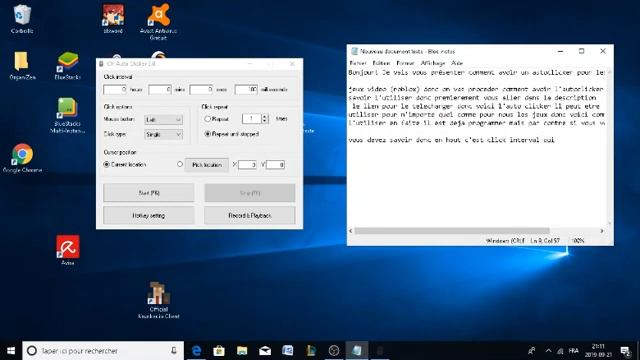Screen dimensions: 640x360
Task: Open the network icon in the system tray
Action: [x=560, y=351]
